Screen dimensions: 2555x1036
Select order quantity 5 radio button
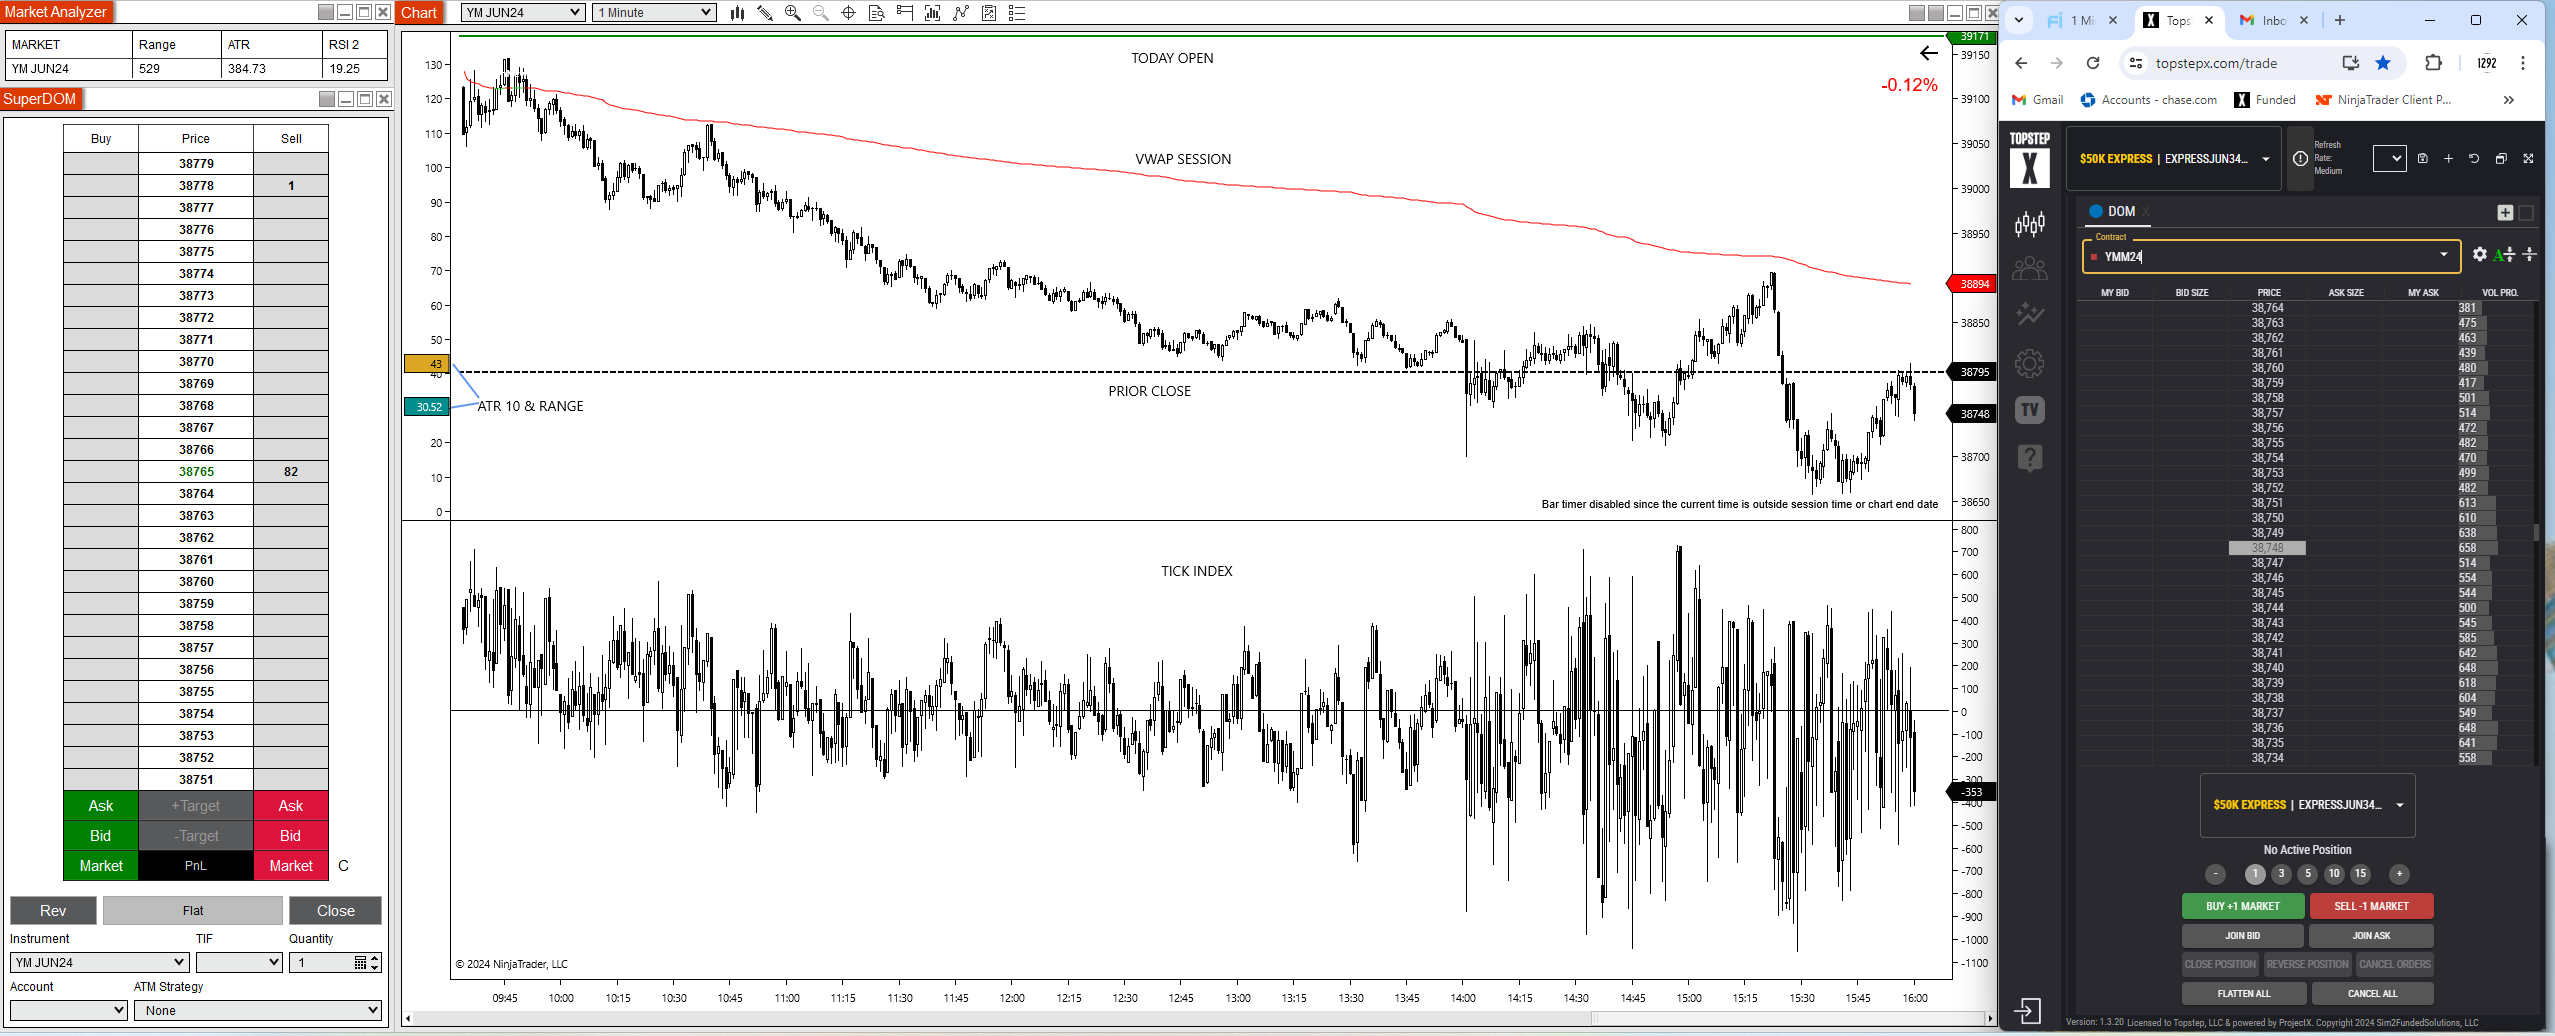(2308, 874)
